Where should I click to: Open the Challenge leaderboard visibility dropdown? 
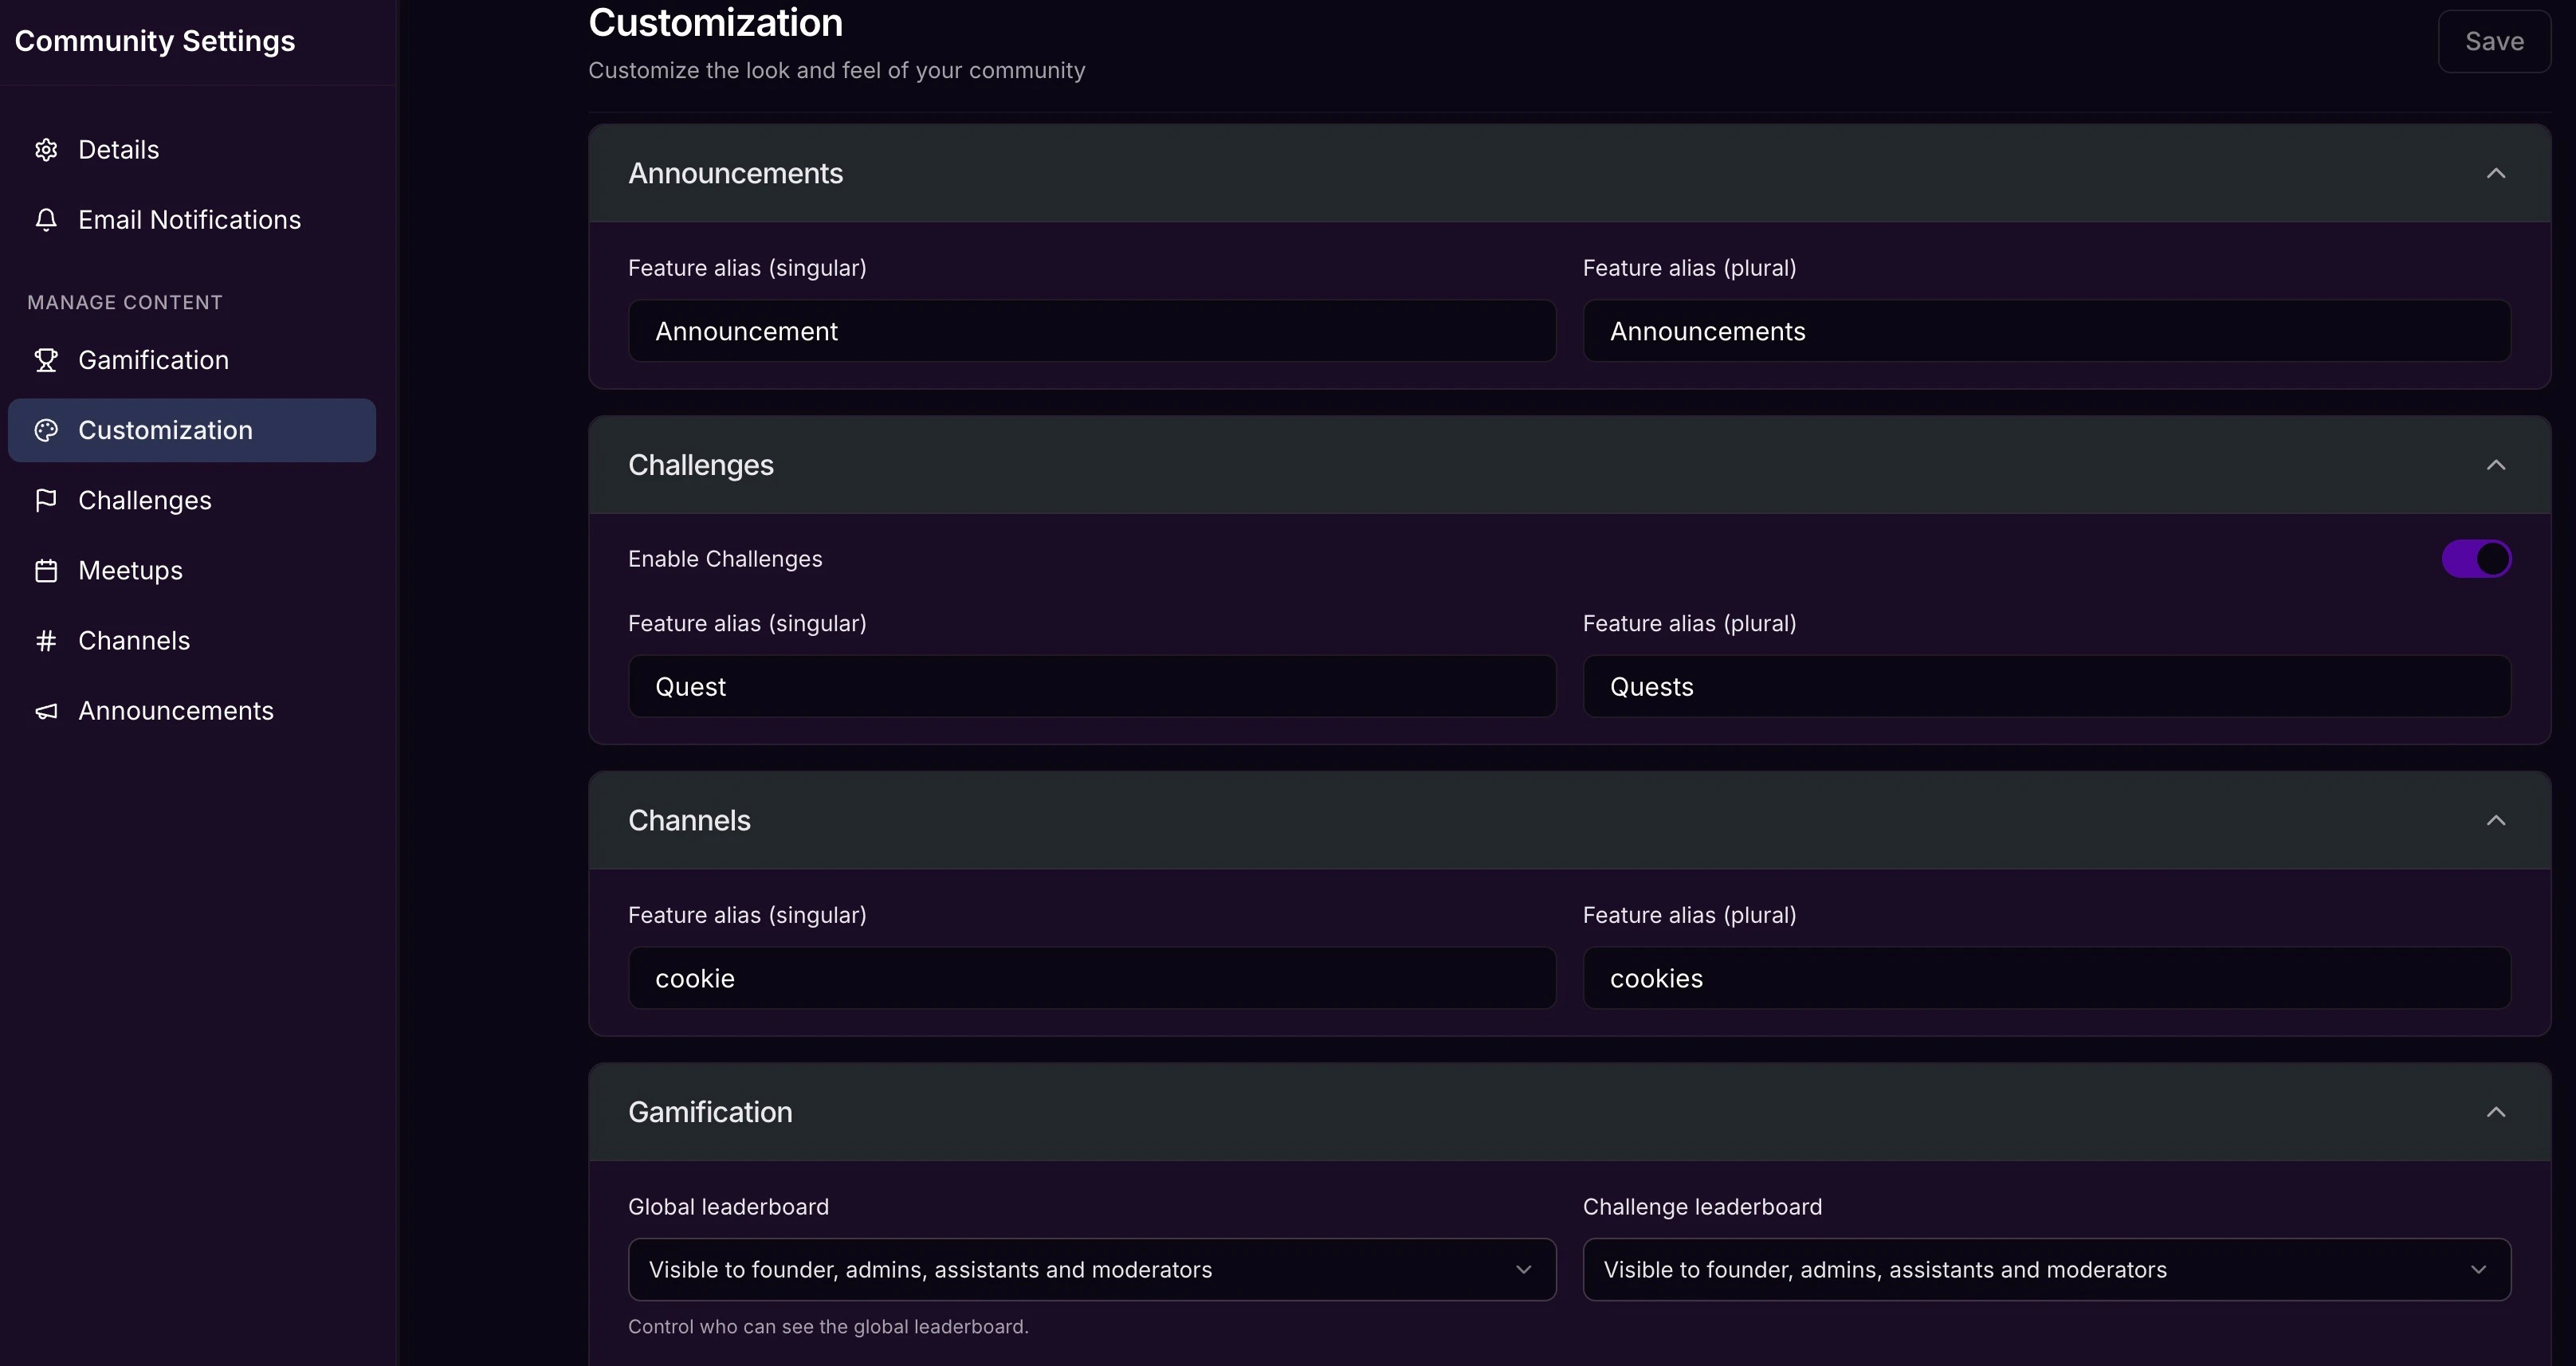(x=2046, y=1270)
